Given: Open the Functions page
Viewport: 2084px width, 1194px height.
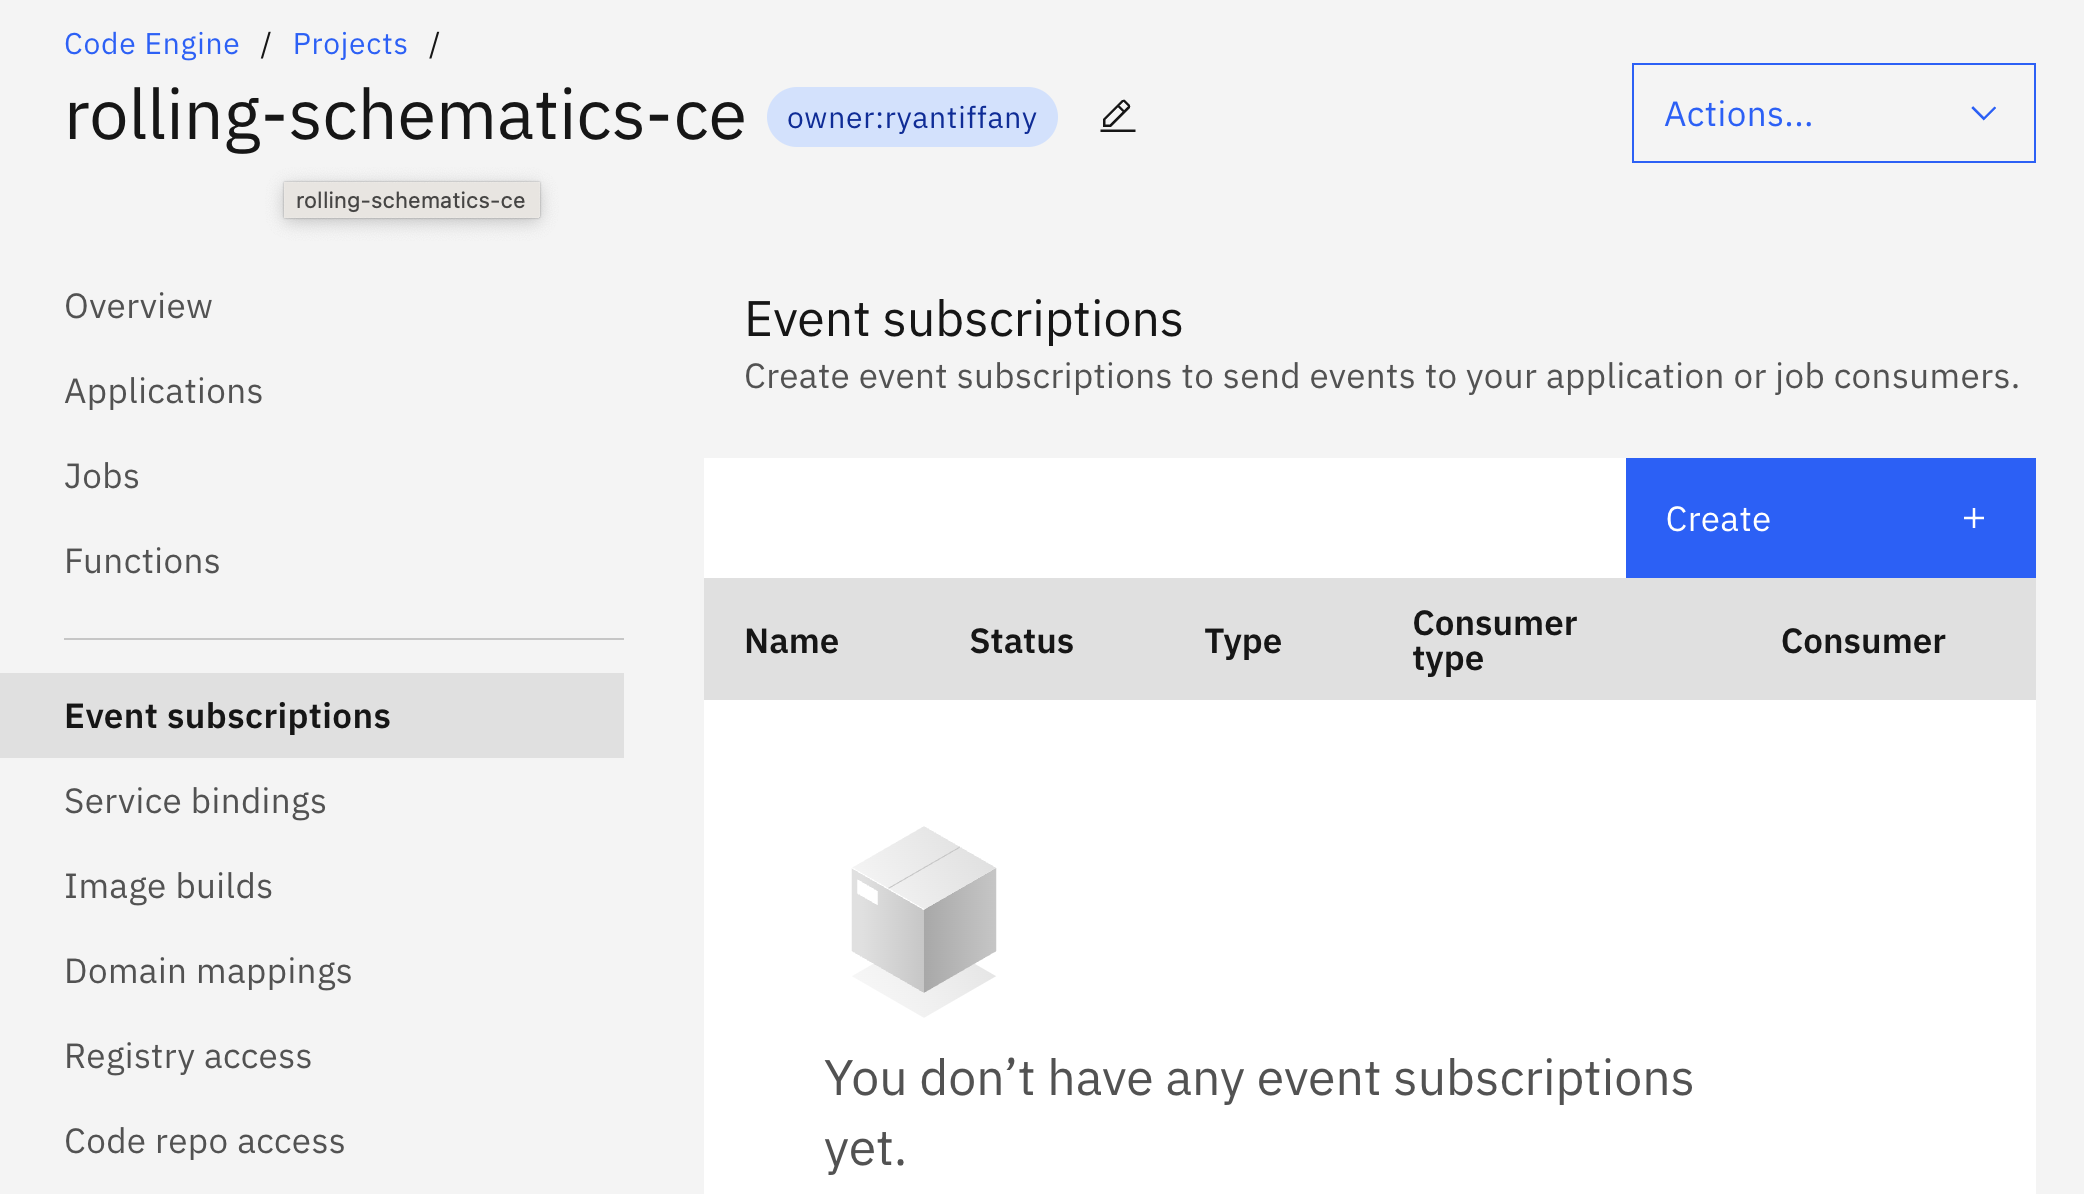Looking at the screenshot, I should click(142, 561).
